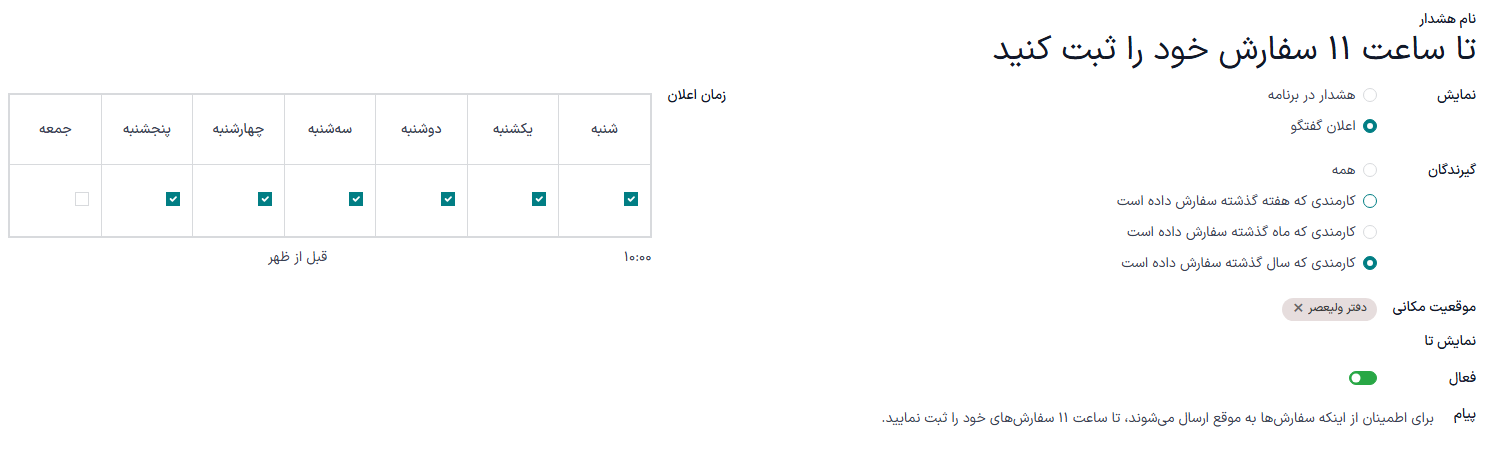Screen dimensions: 1488x455
Task: Toggle the فعال active switch
Action: tap(1362, 378)
